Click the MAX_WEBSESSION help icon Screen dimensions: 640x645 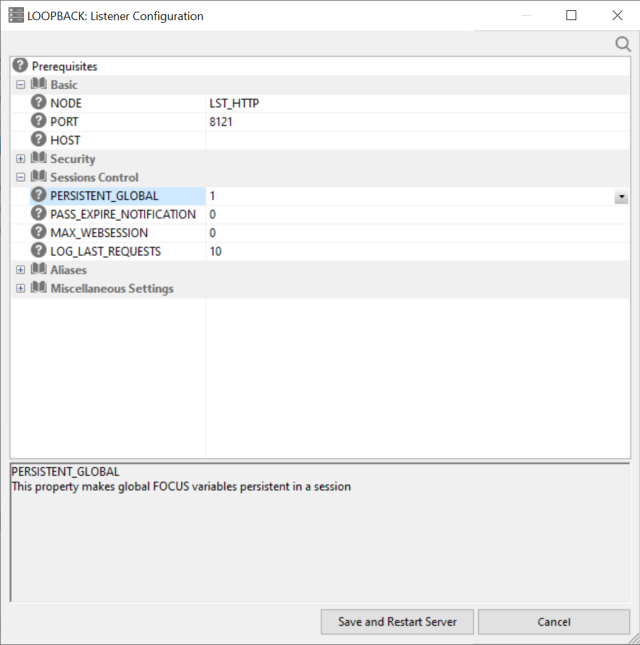39,233
